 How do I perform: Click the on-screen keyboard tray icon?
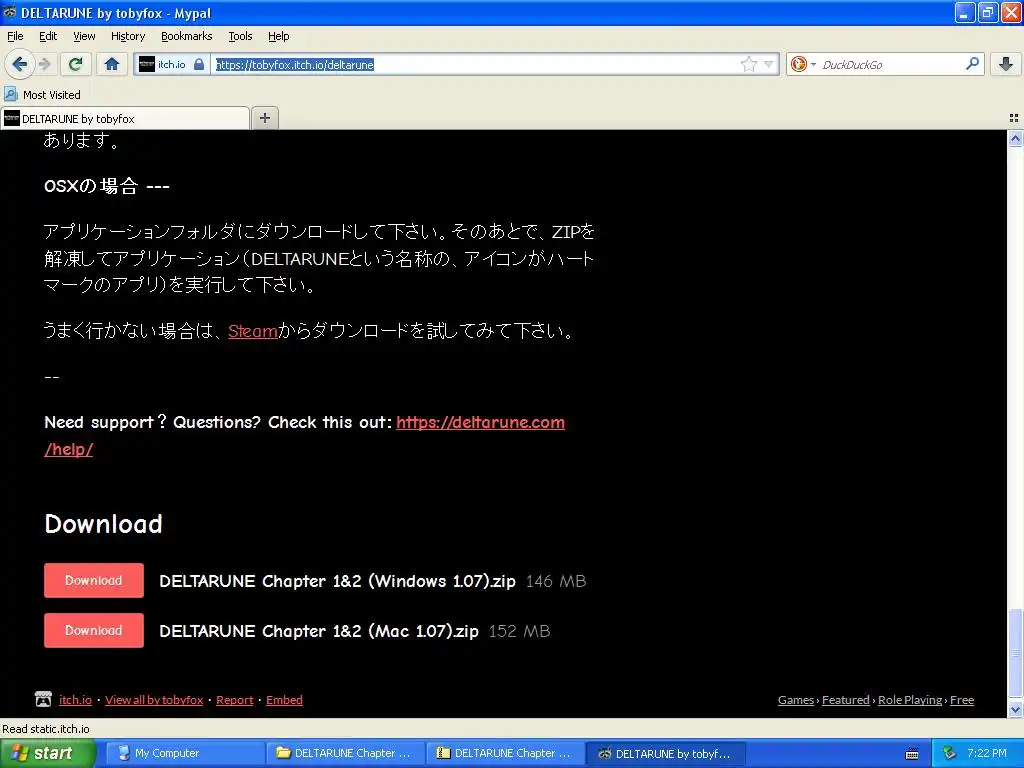(x=912, y=754)
